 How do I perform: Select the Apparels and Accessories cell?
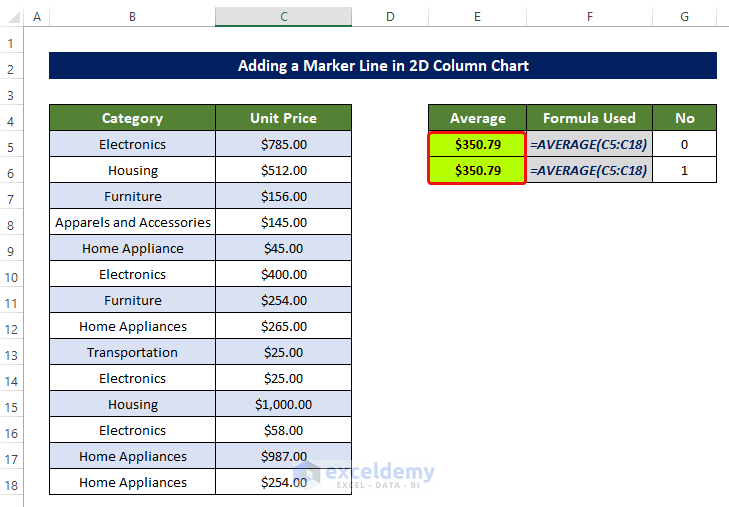132,222
